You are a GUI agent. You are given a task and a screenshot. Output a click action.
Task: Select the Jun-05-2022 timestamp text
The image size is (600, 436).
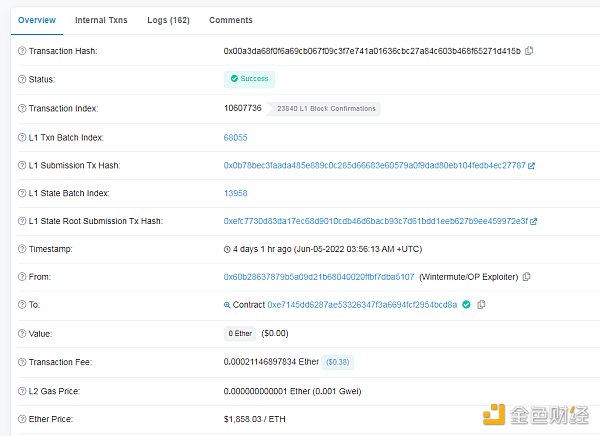pyautogui.click(x=358, y=249)
